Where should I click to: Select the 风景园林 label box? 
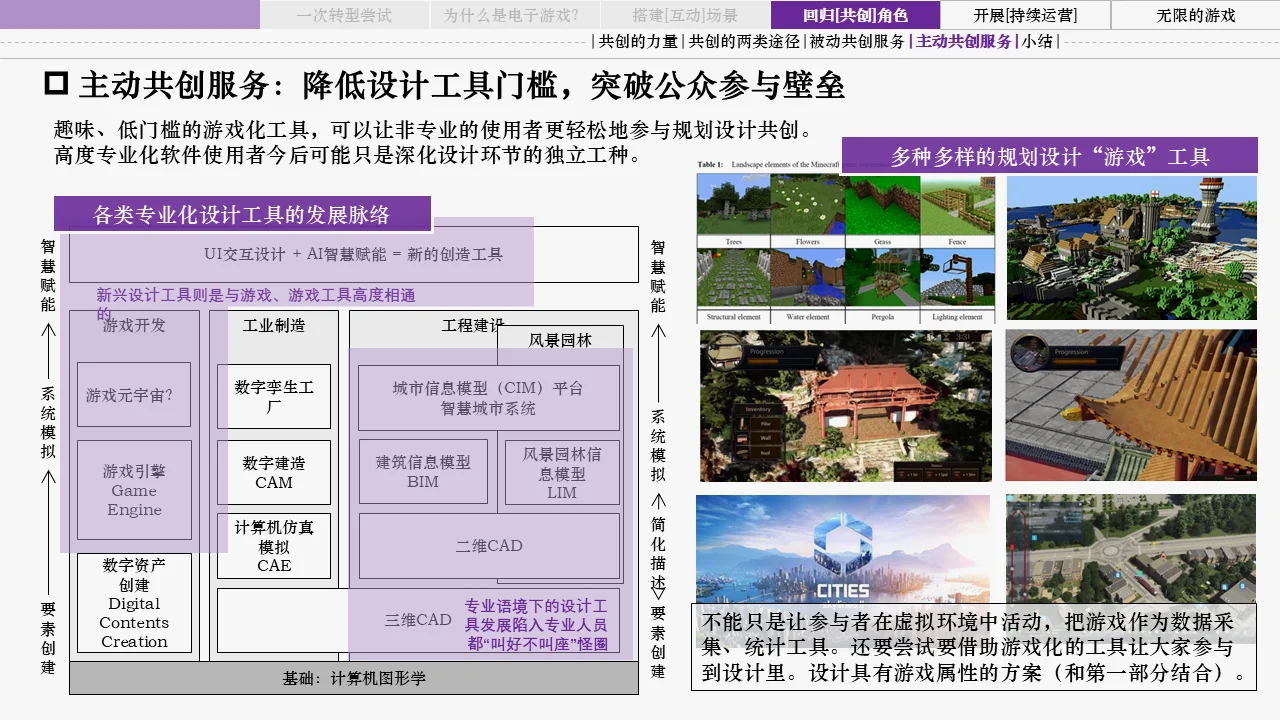[x=560, y=340]
